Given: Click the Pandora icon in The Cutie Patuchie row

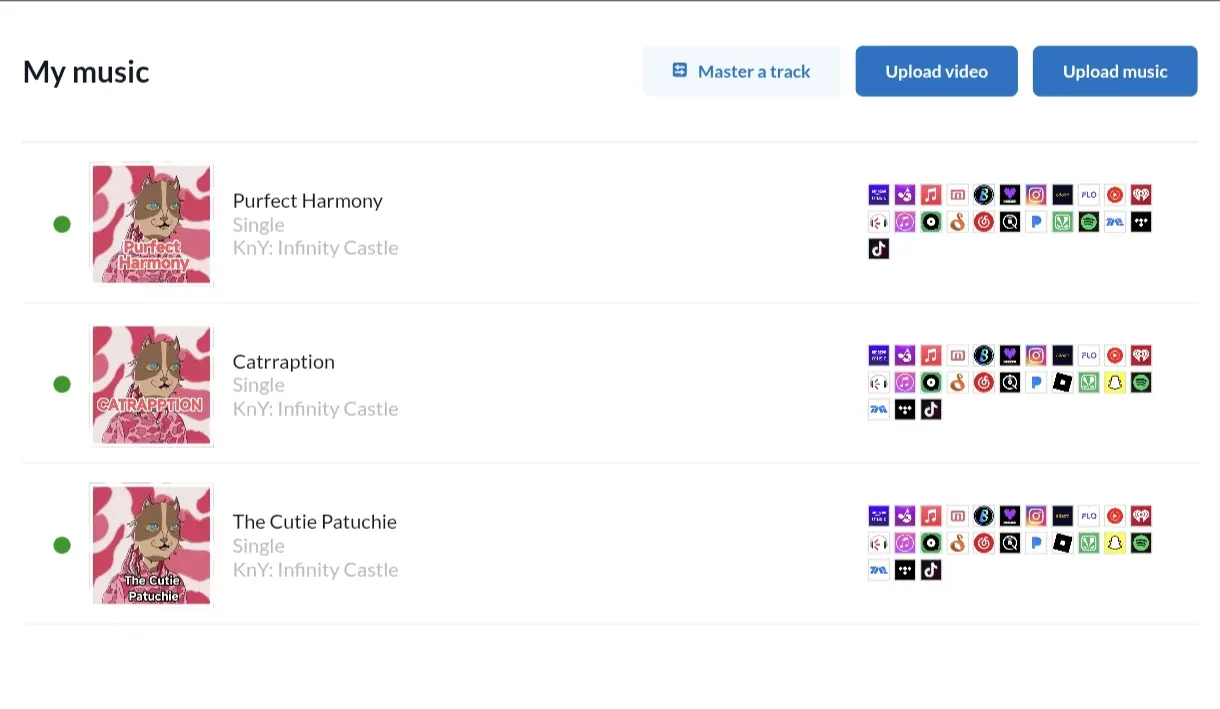Looking at the screenshot, I should click(x=1036, y=543).
